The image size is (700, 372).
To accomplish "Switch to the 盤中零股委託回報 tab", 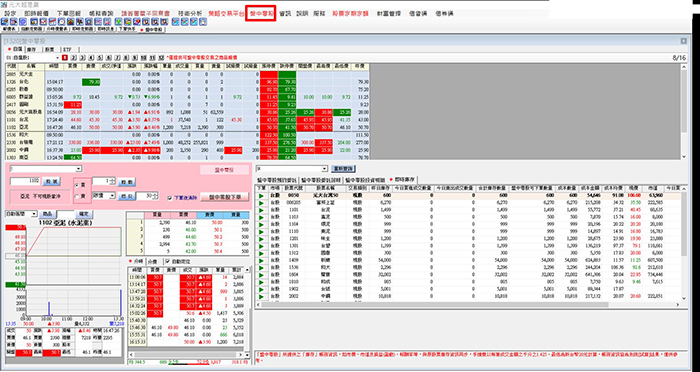I will pos(321,180).
